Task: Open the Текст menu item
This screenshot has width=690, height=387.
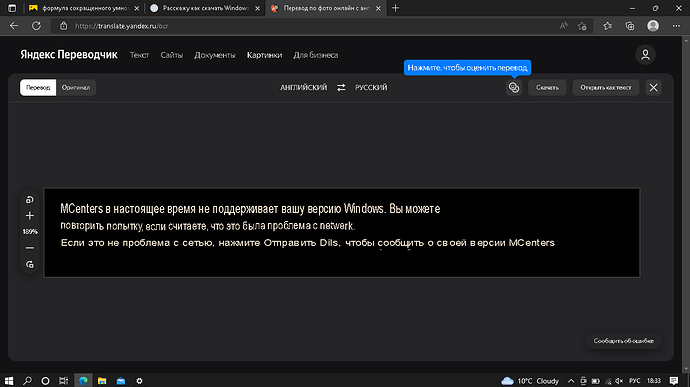Action: pos(139,55)
